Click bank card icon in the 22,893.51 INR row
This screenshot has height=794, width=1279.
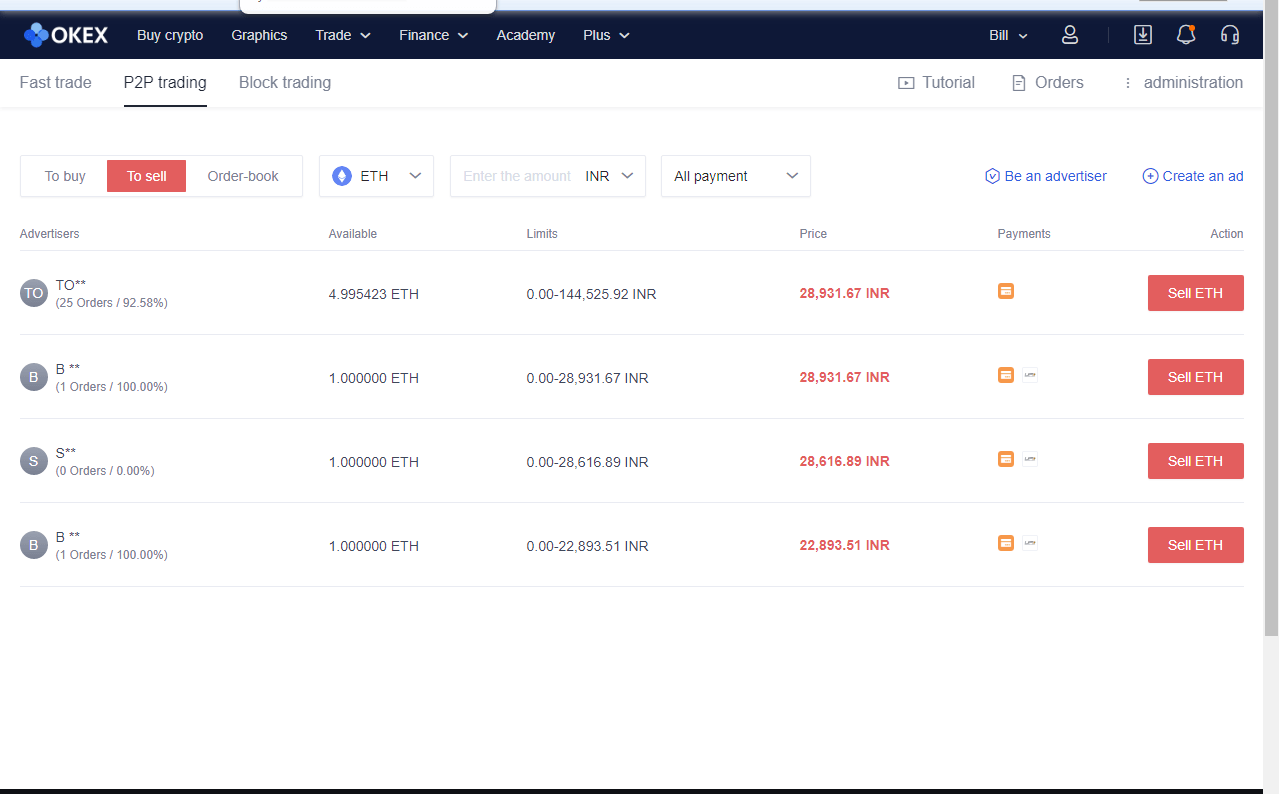click(1006, 543)
